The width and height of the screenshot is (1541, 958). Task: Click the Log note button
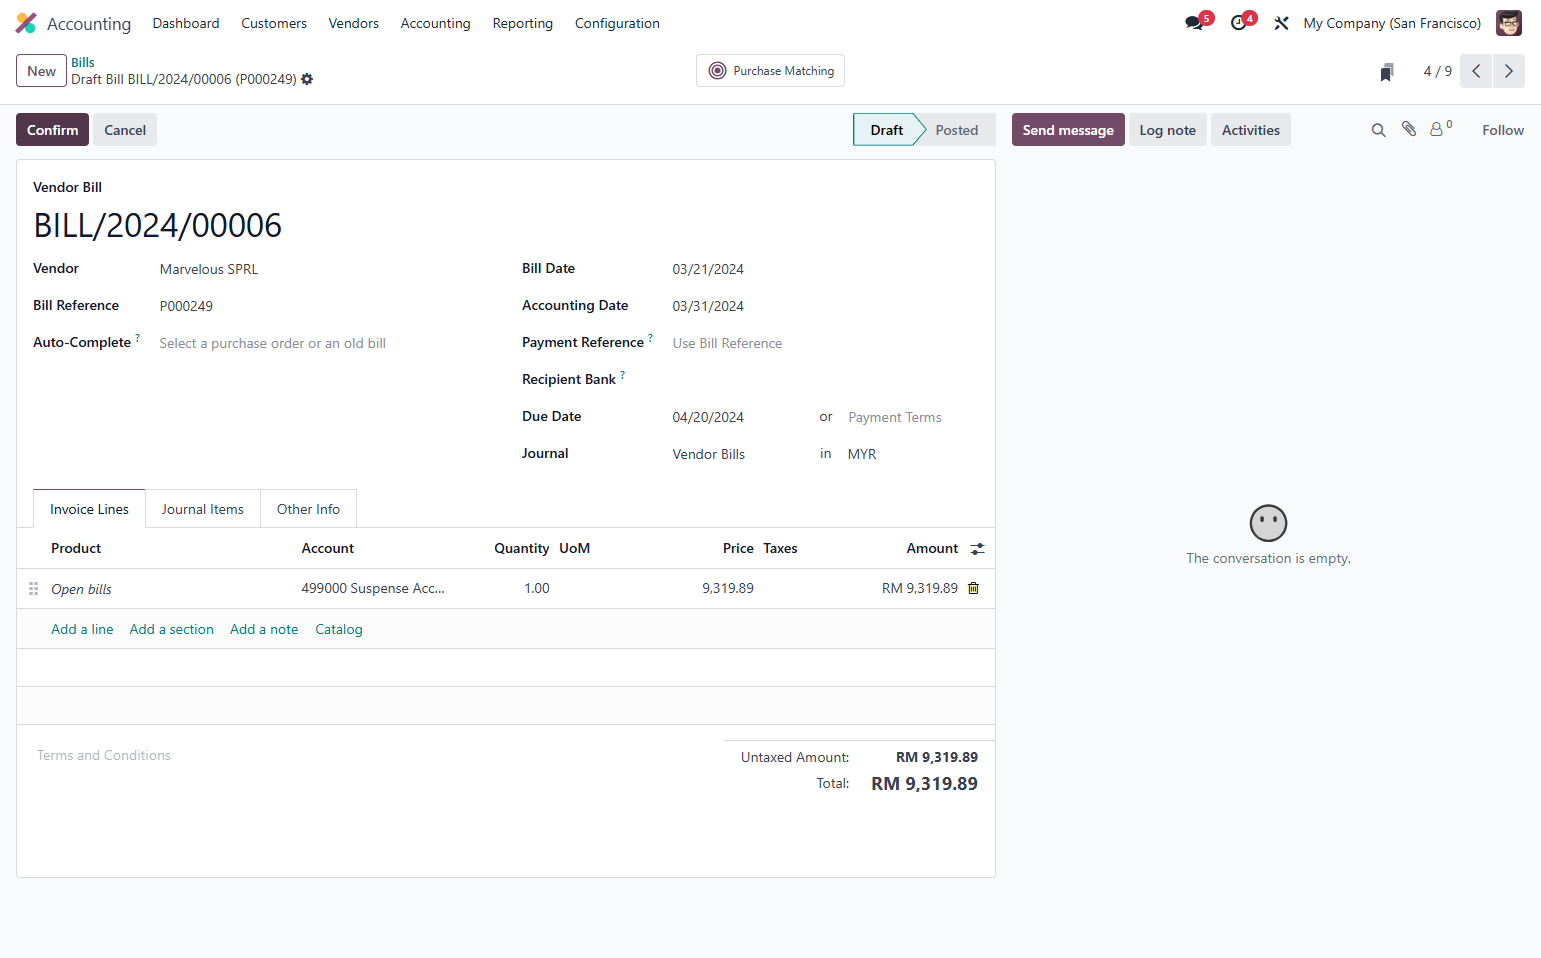point(1167,130)
